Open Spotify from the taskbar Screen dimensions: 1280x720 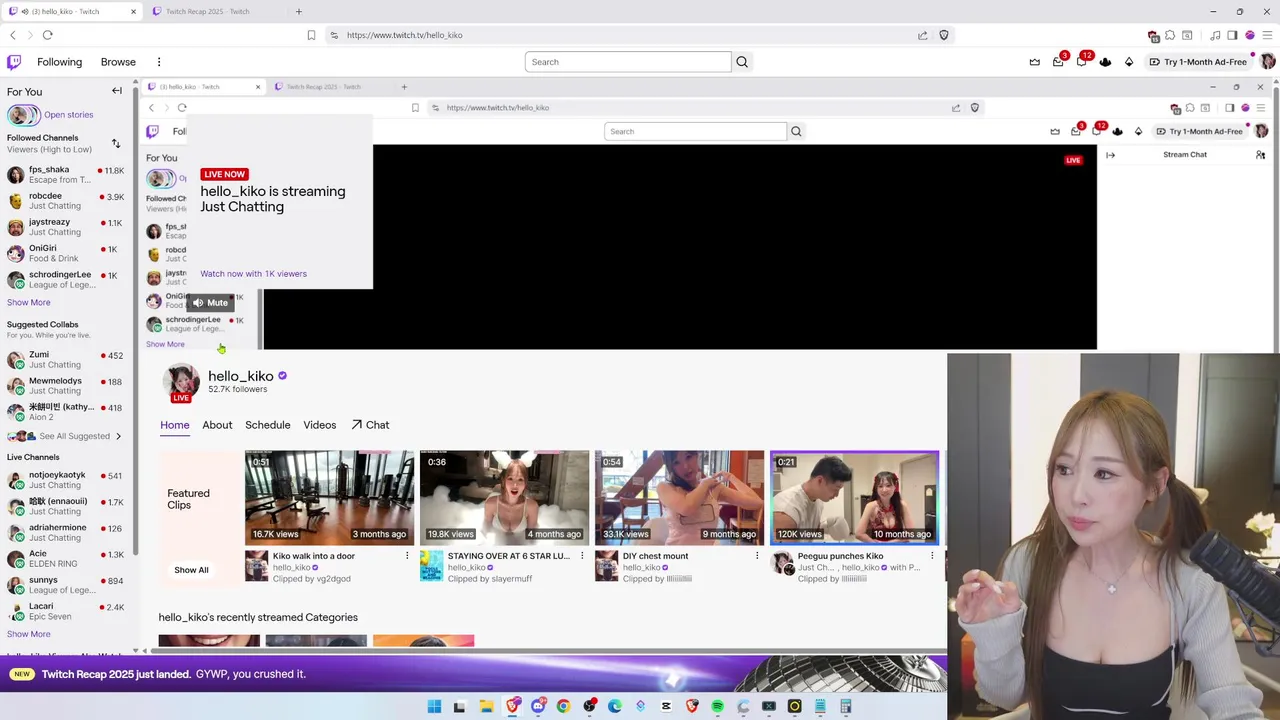coord(717,706)
